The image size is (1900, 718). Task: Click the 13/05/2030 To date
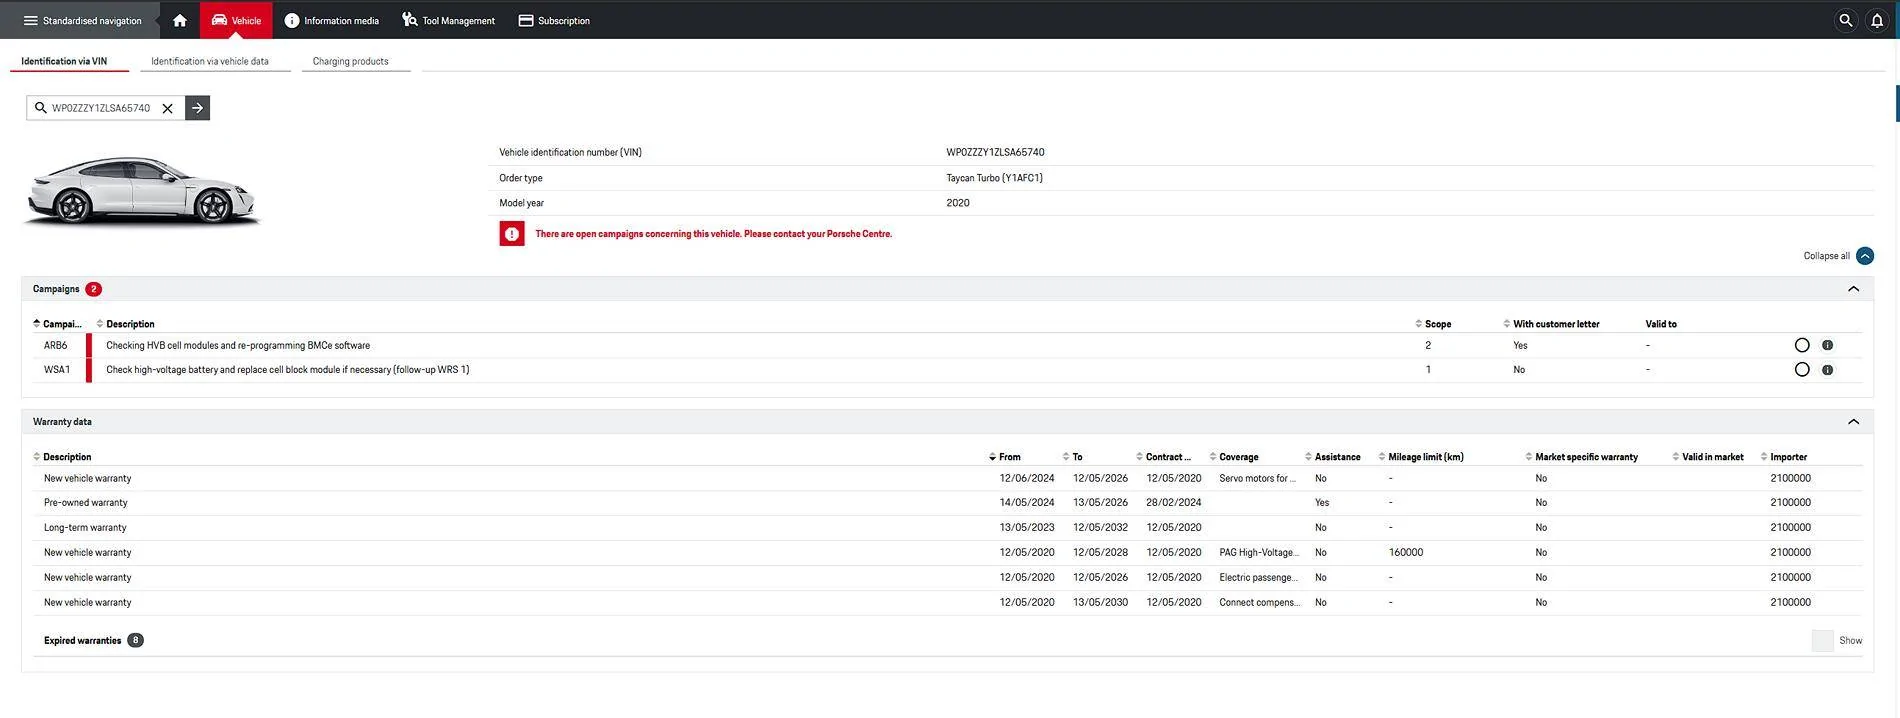[x=1100, y=602]
